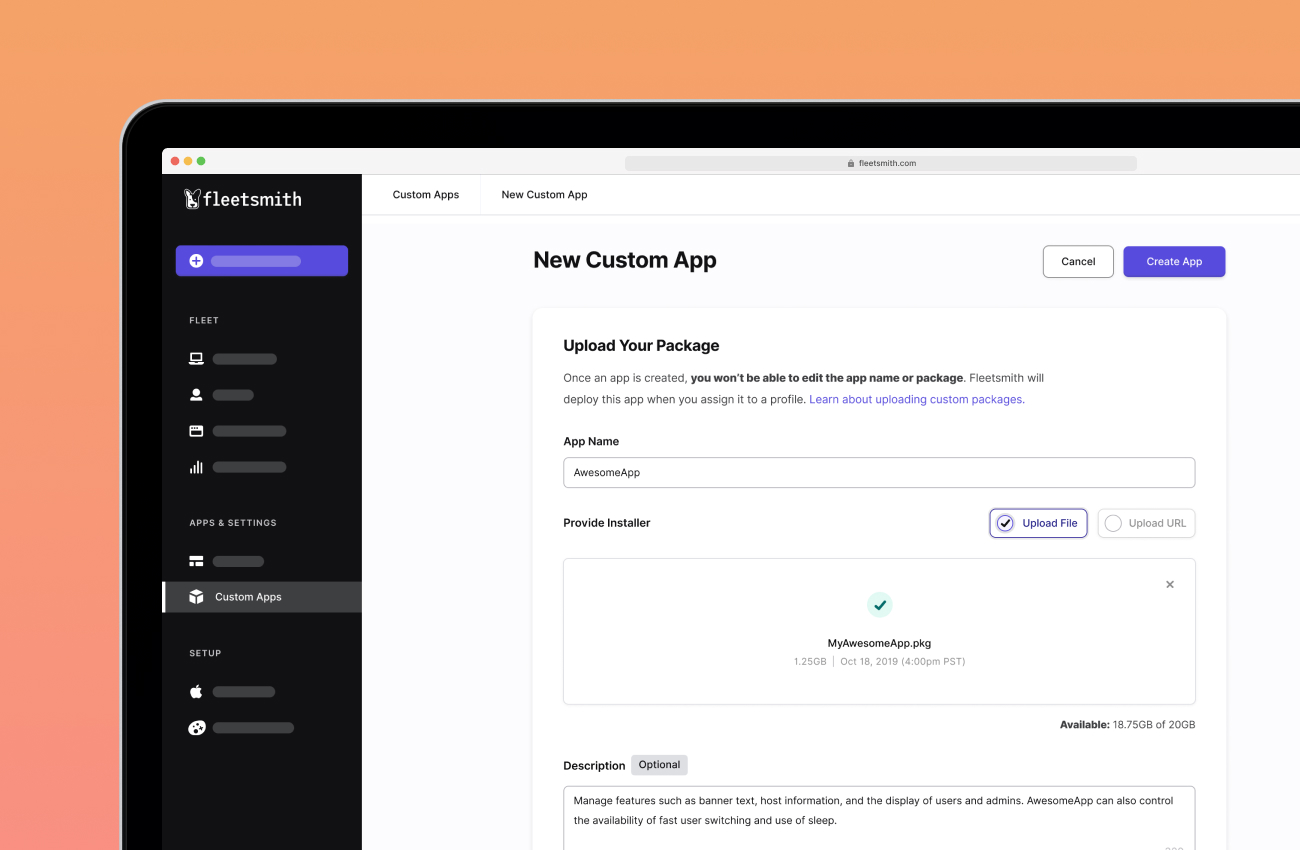Switch to the New Custom App tab
The height and width of the screenshot is (850, 1300).
(x=544, y=195)
